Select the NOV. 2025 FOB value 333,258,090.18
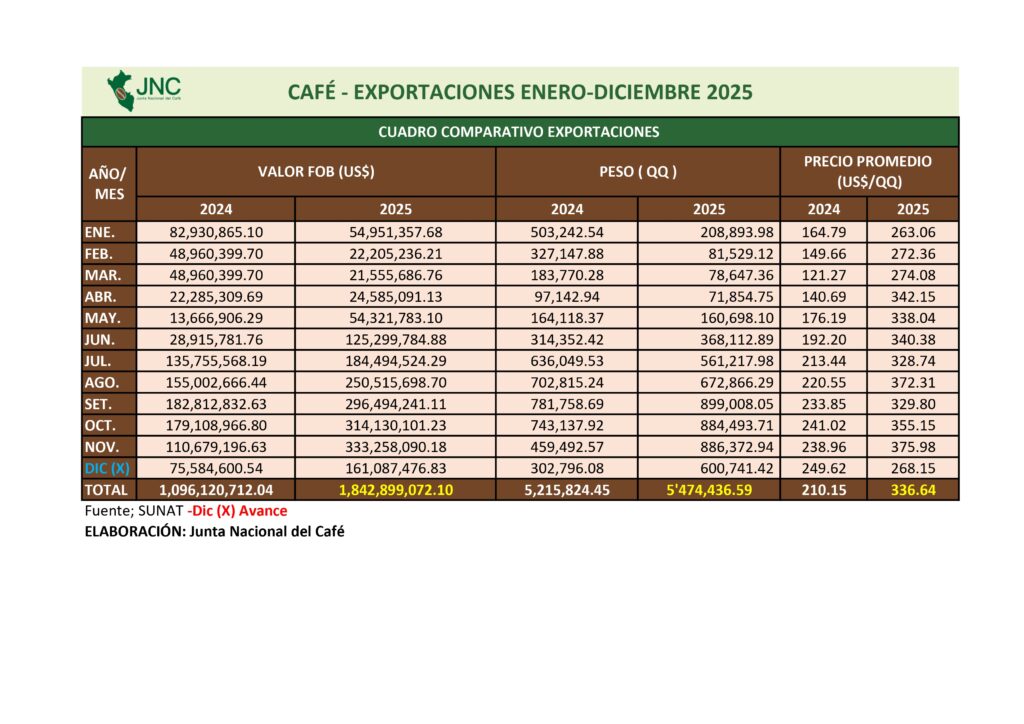The width and height of the screenshot is (1024, 724). 396,447
